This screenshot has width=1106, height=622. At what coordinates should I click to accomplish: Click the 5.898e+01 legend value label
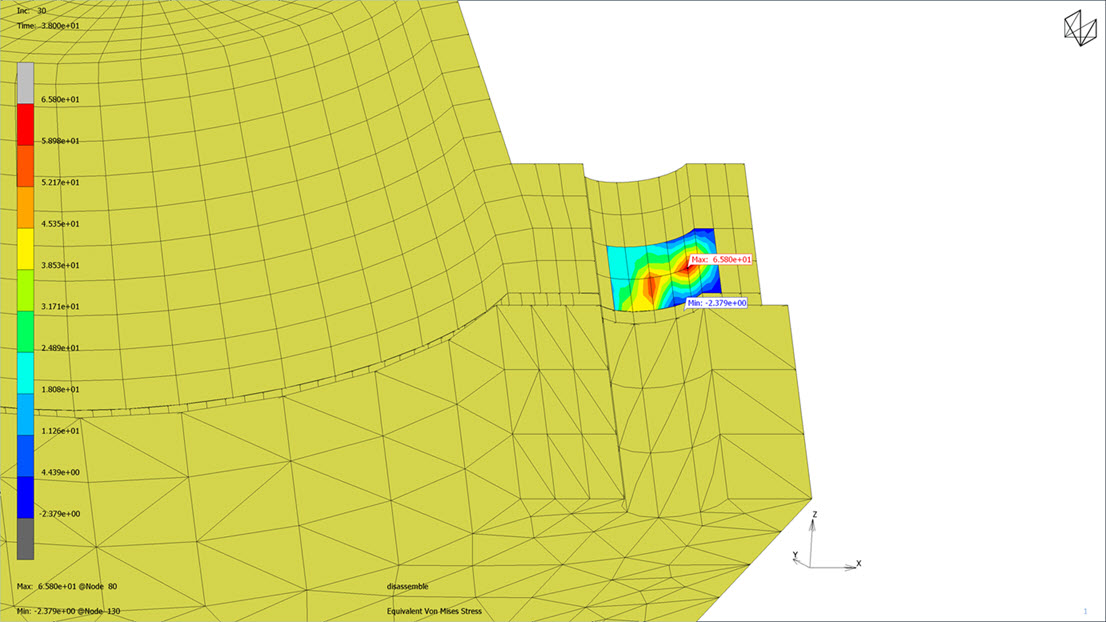60,141
